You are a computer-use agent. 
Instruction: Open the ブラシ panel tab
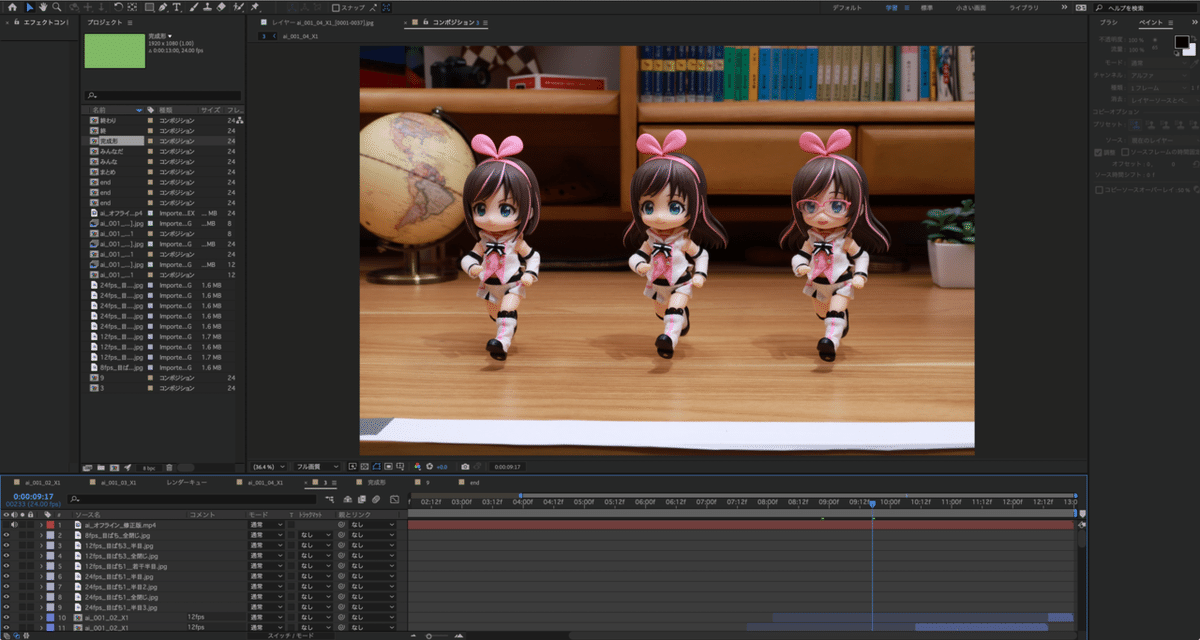coord(1108,21)
